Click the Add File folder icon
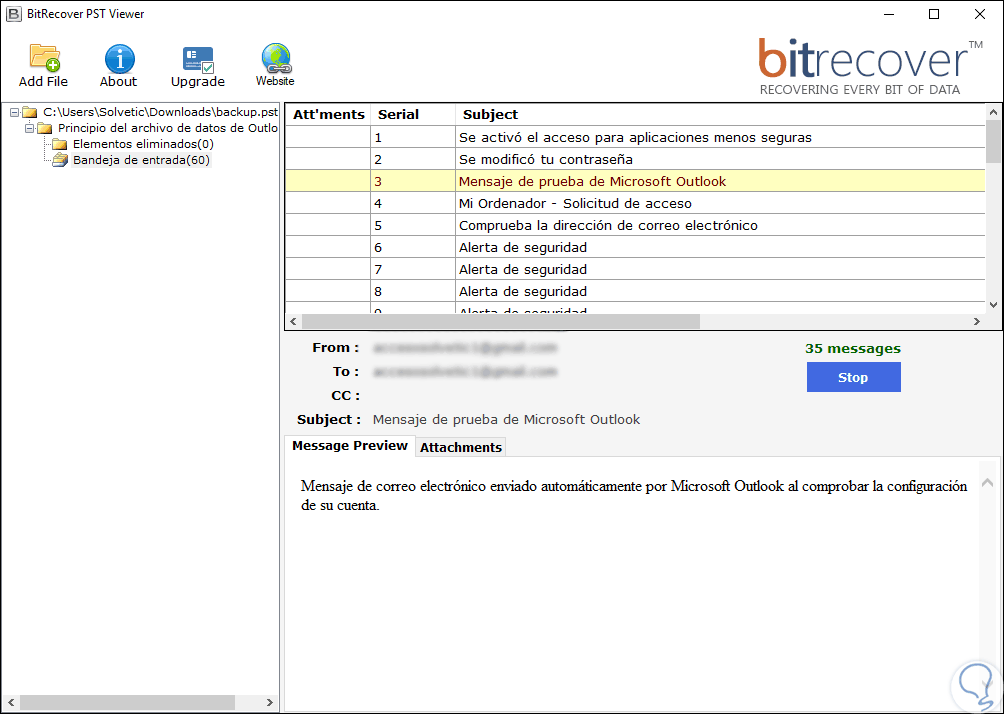The width and height of the screenshot is (1004, 714). point(44,58)
